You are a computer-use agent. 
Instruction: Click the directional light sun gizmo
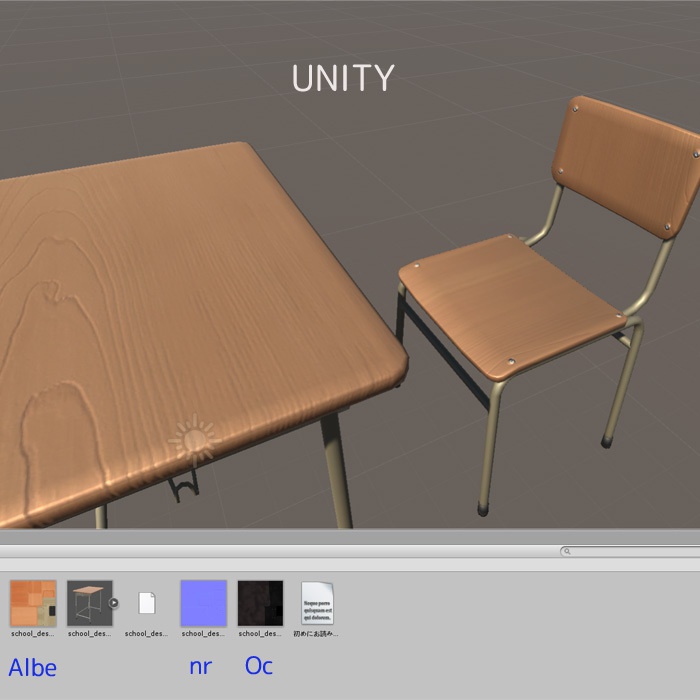(x=194, y=440)
